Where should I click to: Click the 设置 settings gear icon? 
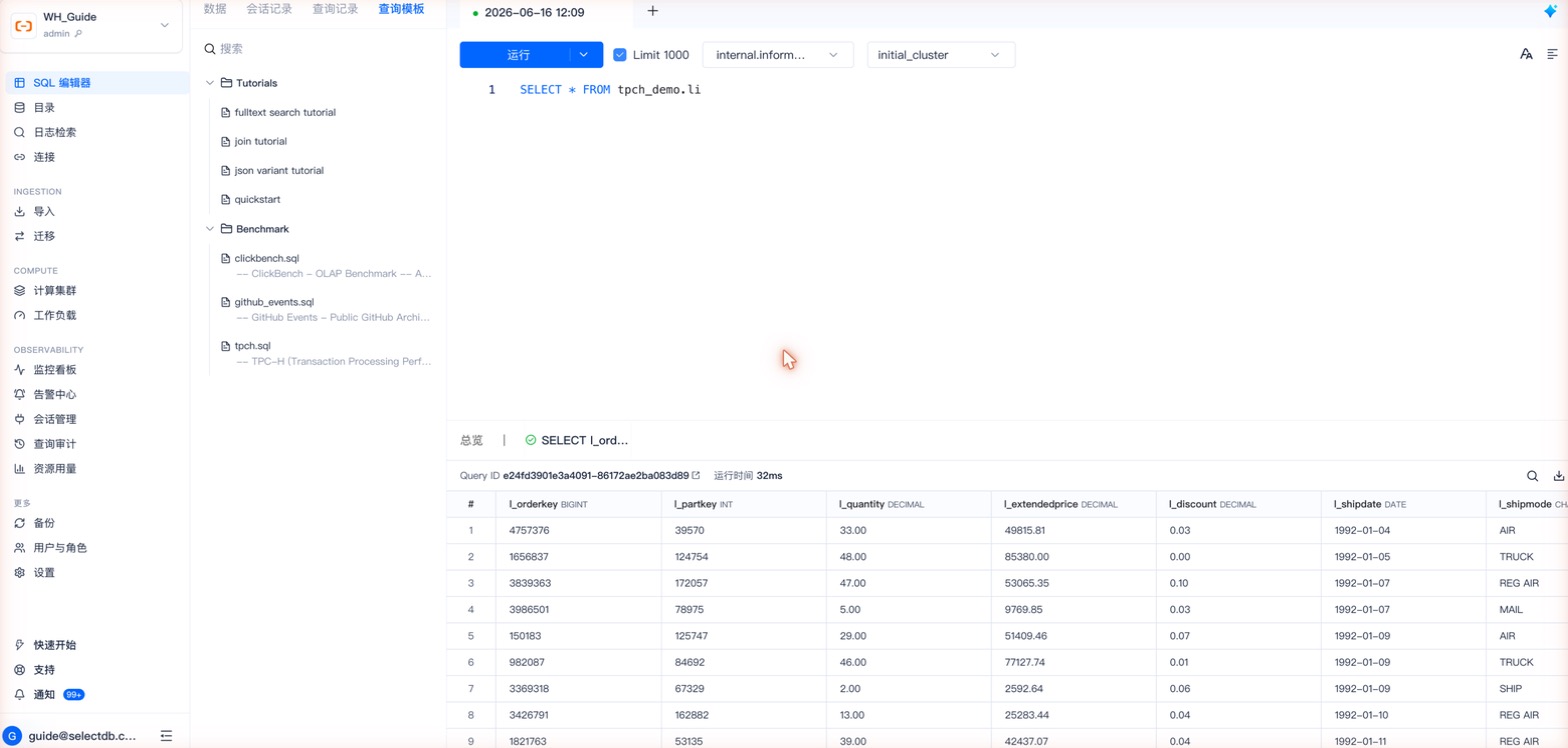coord(19,573)
